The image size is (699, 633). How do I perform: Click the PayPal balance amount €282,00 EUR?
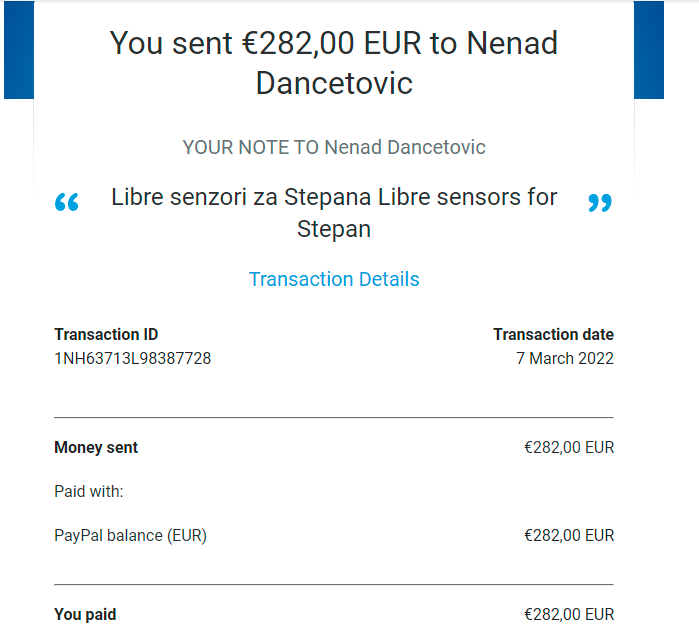[x=569, y=535]
